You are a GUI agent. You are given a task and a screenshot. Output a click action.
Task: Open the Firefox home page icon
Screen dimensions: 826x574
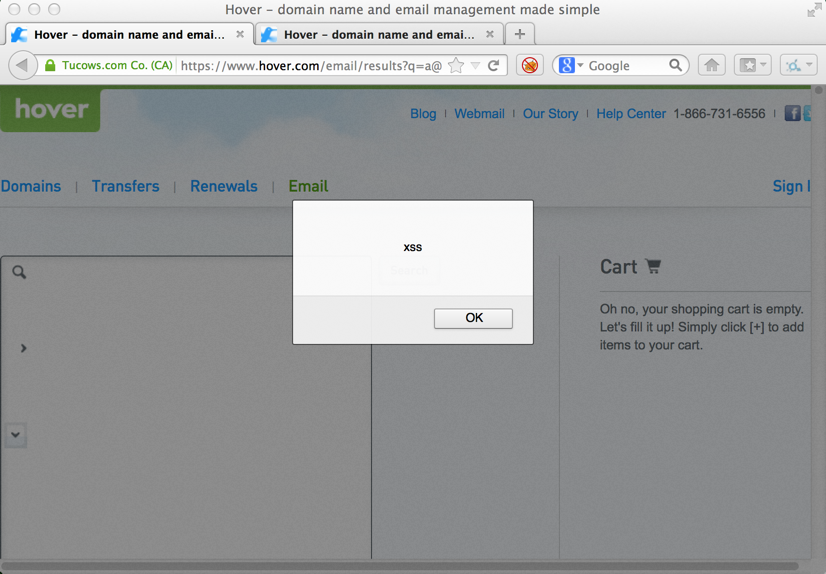[x=711, y=66]
